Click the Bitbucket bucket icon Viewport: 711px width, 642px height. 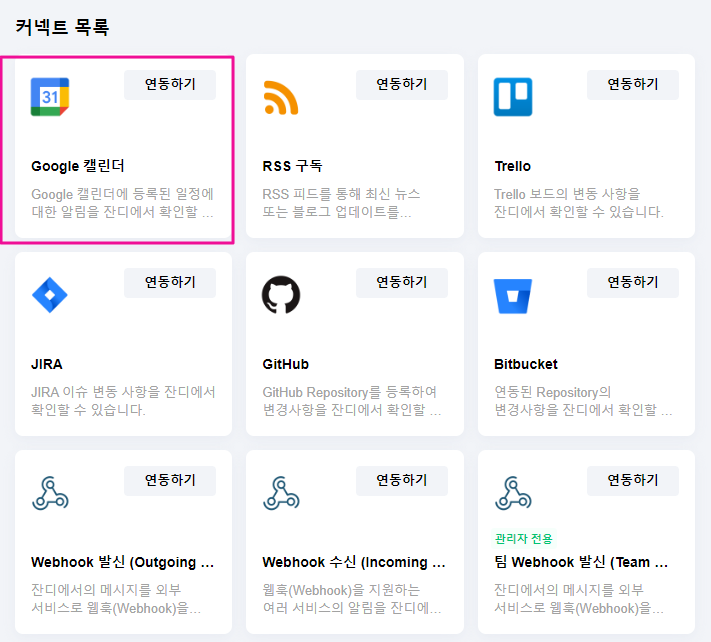coord(513,296)
